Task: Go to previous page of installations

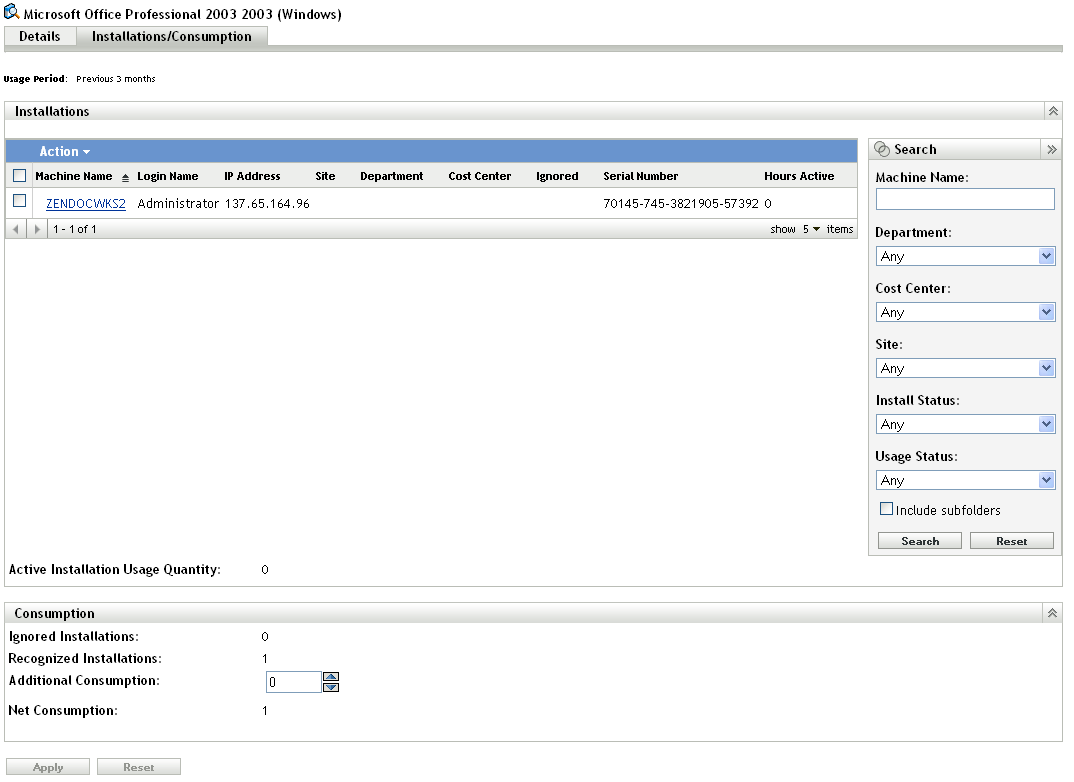Action: pos(16,229)
